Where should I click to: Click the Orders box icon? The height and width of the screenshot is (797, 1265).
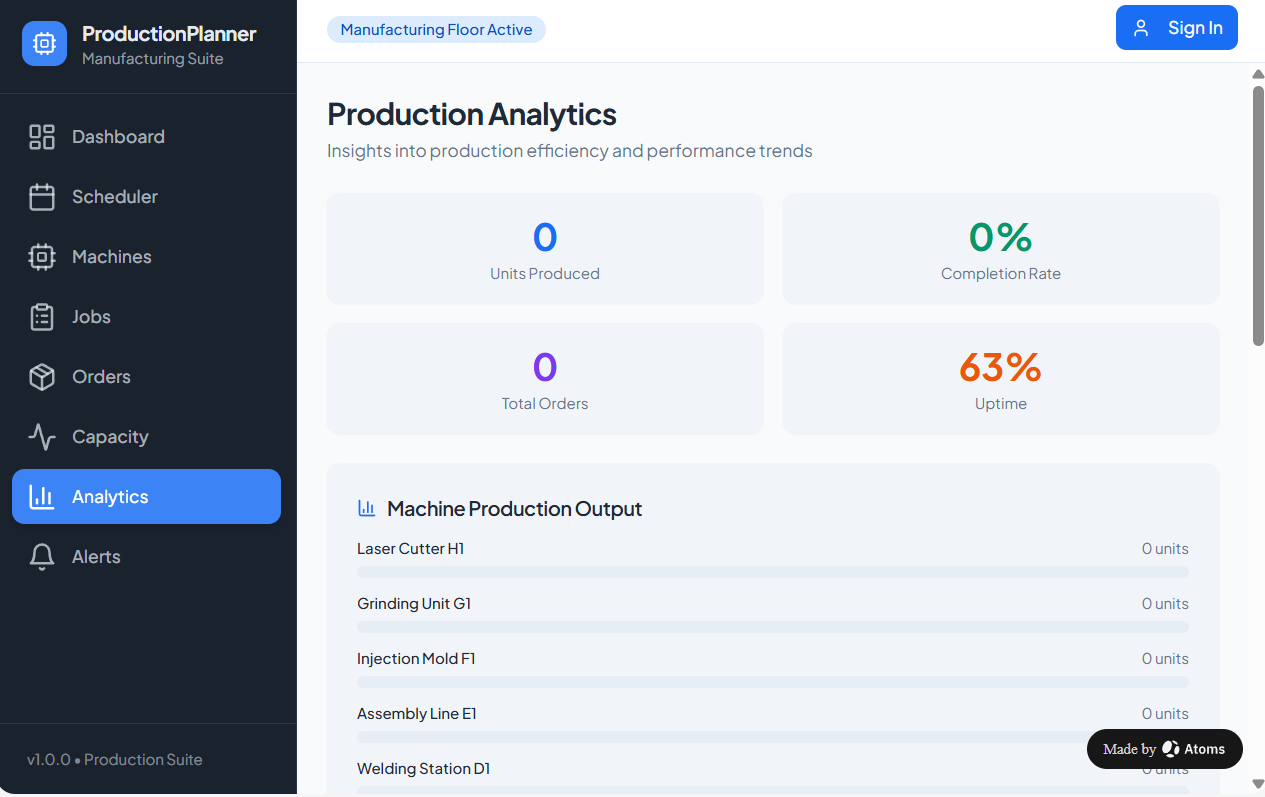(42, 377)
